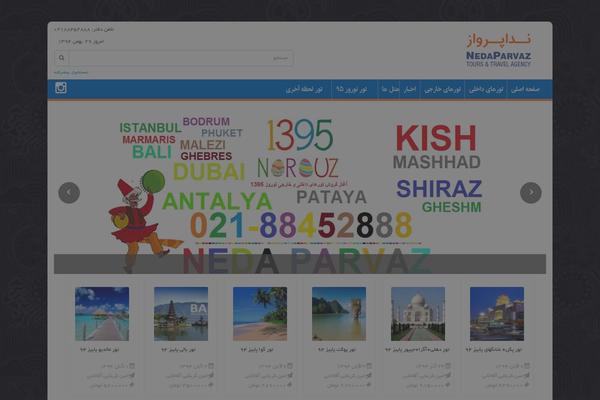600x400 pixels.
Task: Select the اخبار news menu item
Action: [x=410, y=89]
